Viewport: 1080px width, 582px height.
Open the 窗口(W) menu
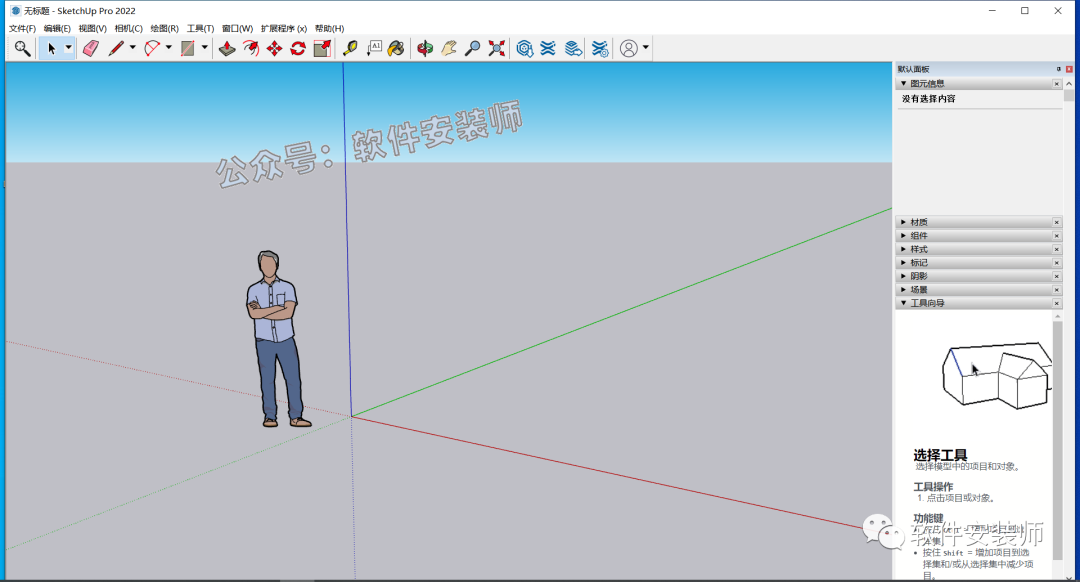[238, 28]
